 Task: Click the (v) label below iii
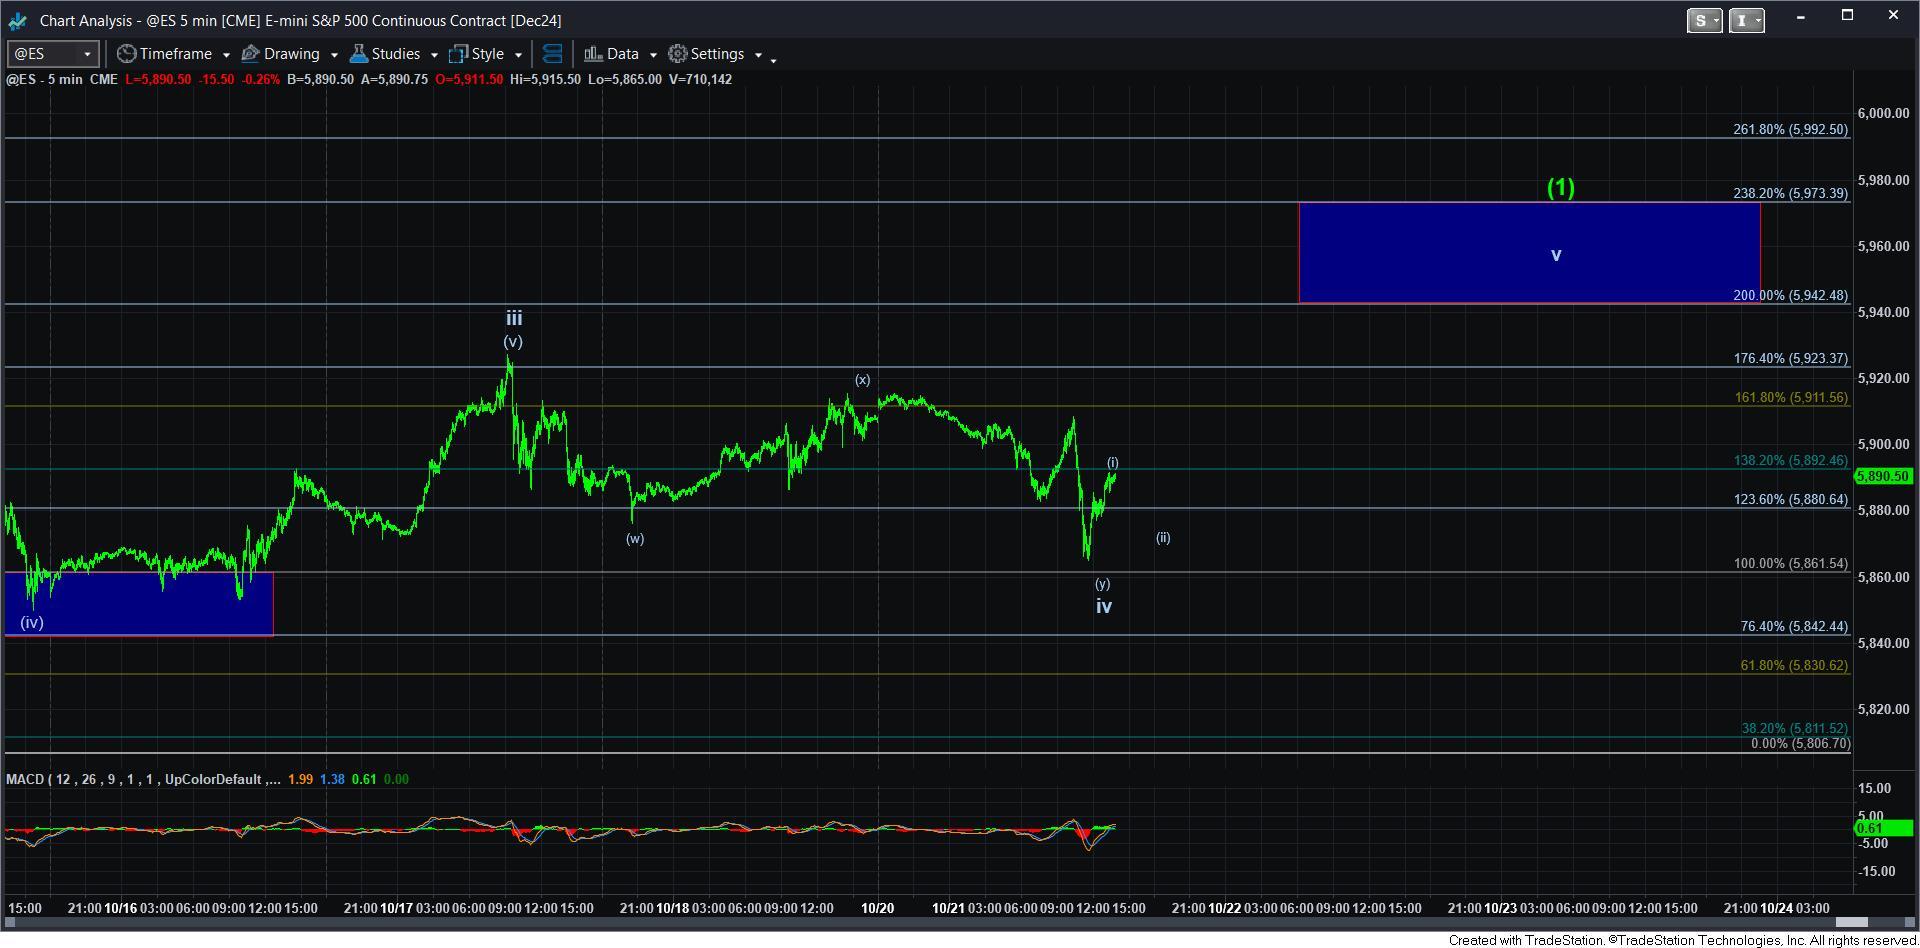[513, 342]
